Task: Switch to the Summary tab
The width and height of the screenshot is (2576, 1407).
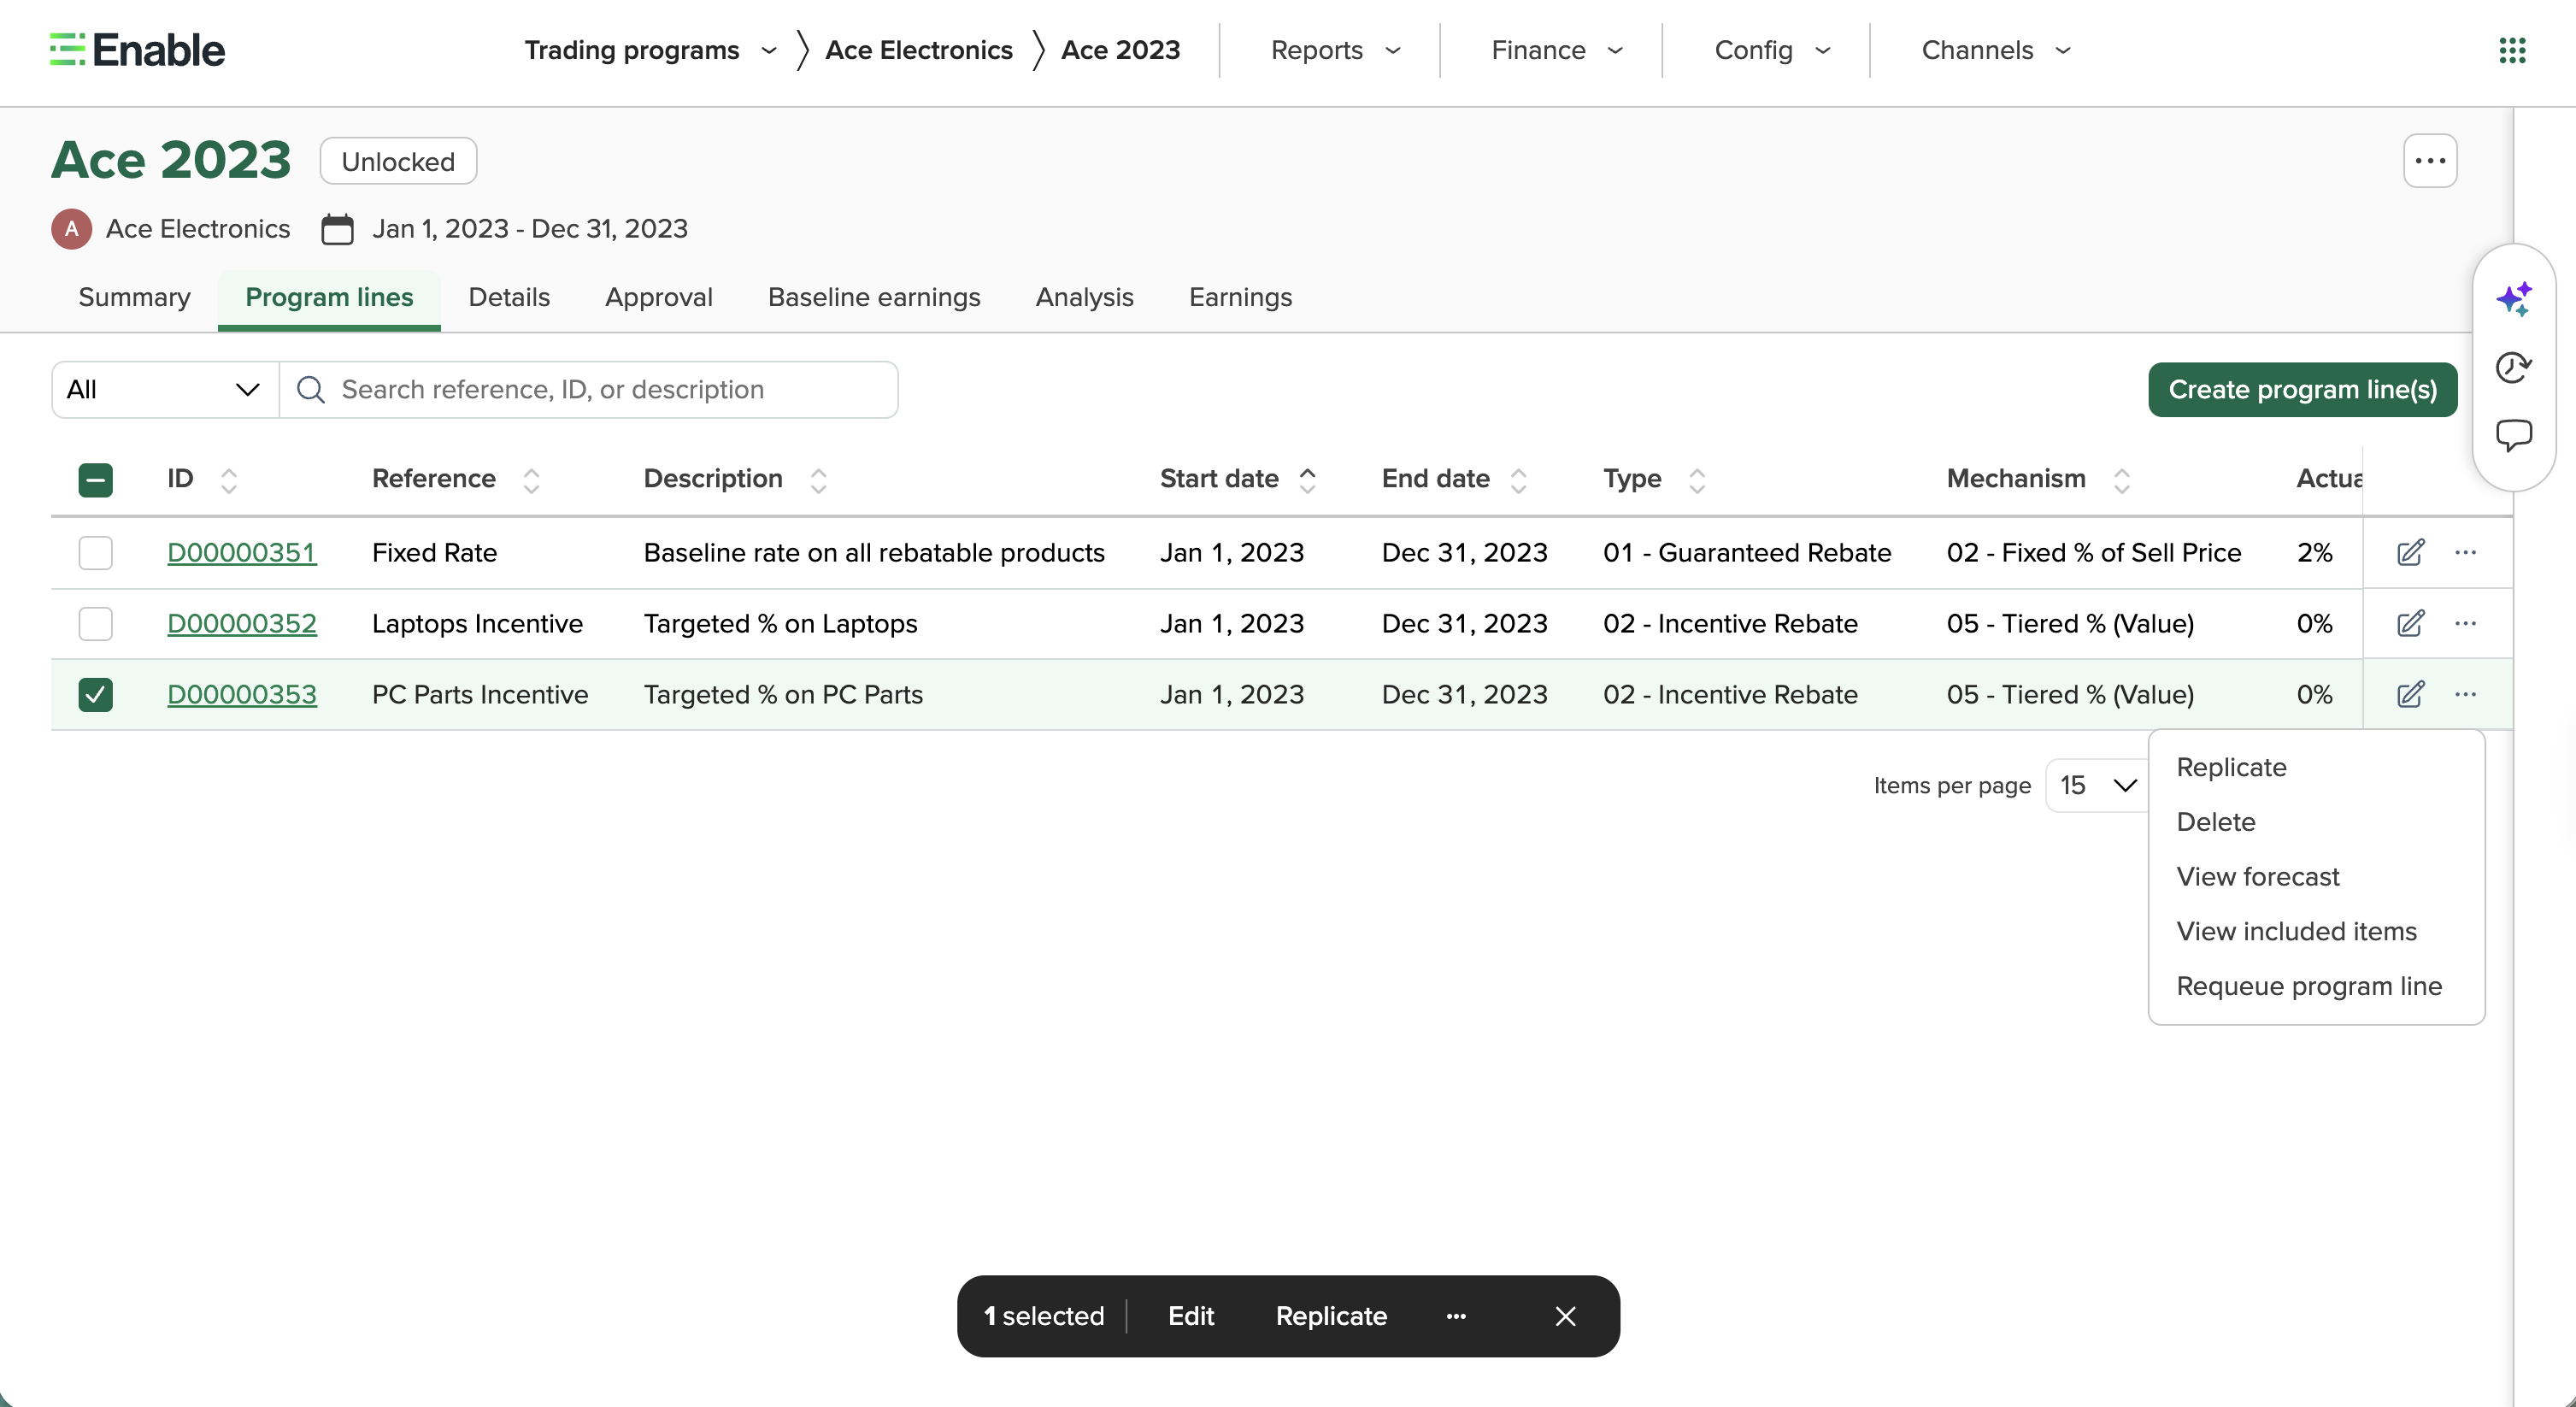Action: click(134, 297)
